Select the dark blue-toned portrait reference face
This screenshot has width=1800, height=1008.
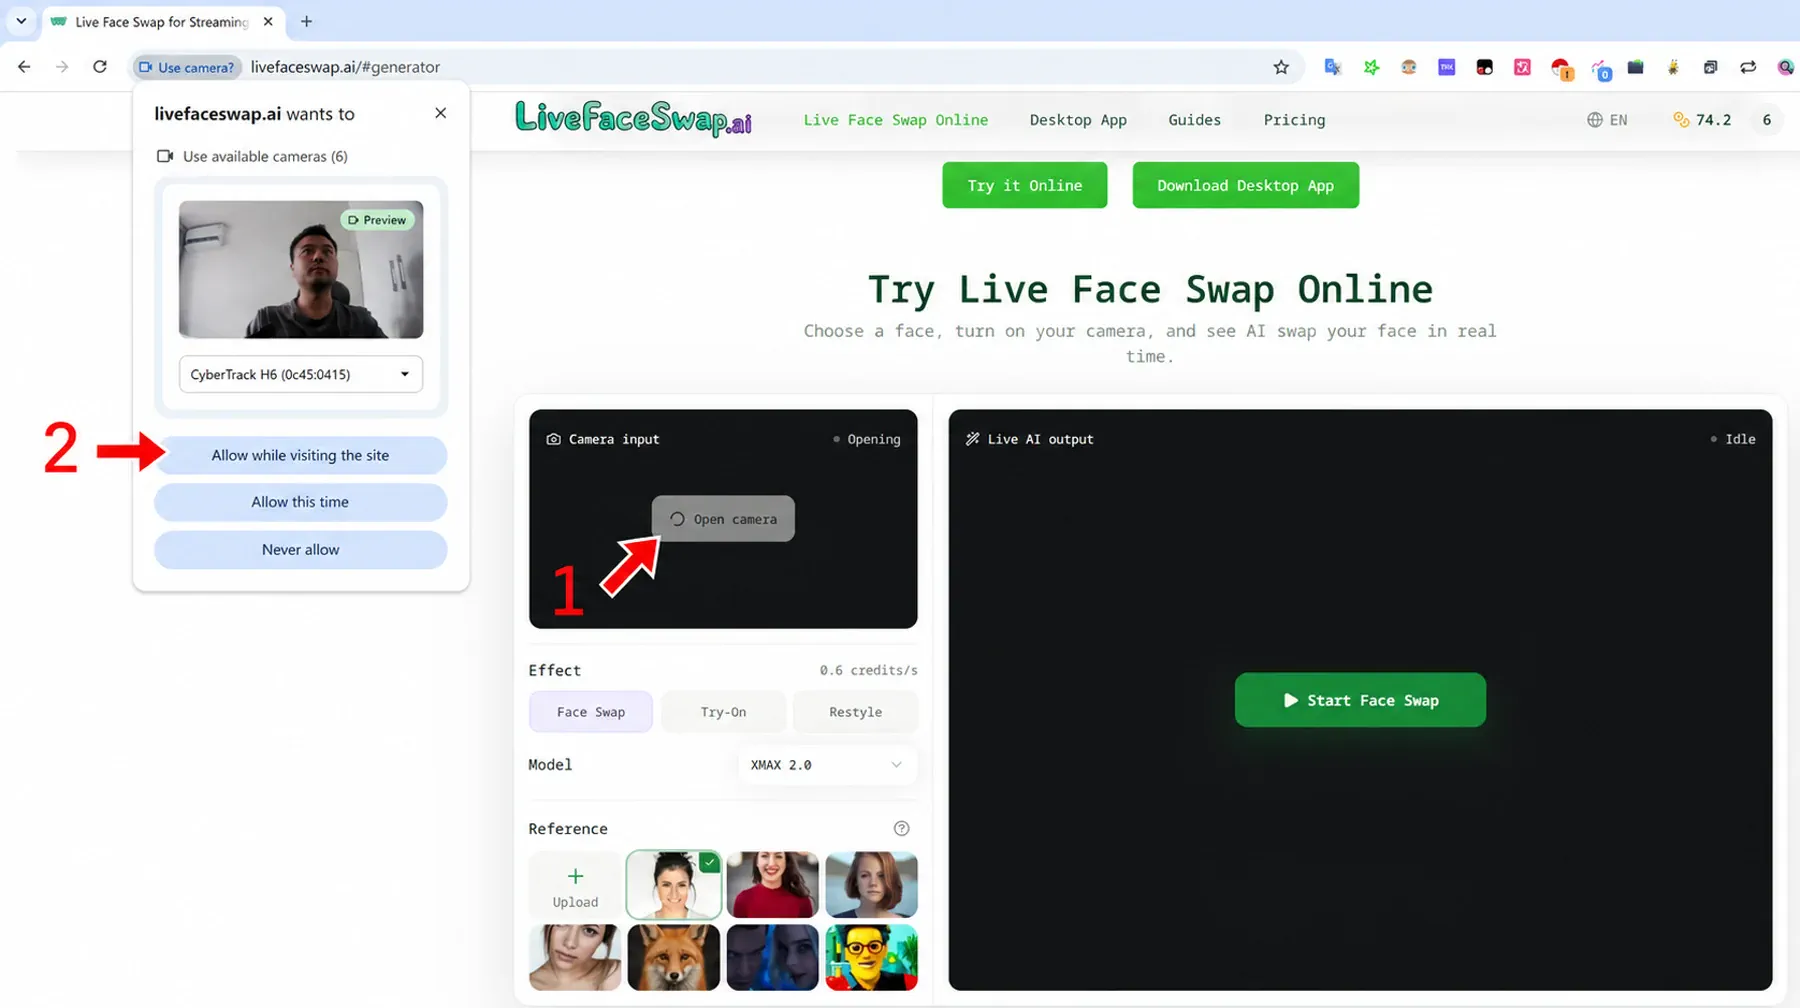click(x=773, y=958)
